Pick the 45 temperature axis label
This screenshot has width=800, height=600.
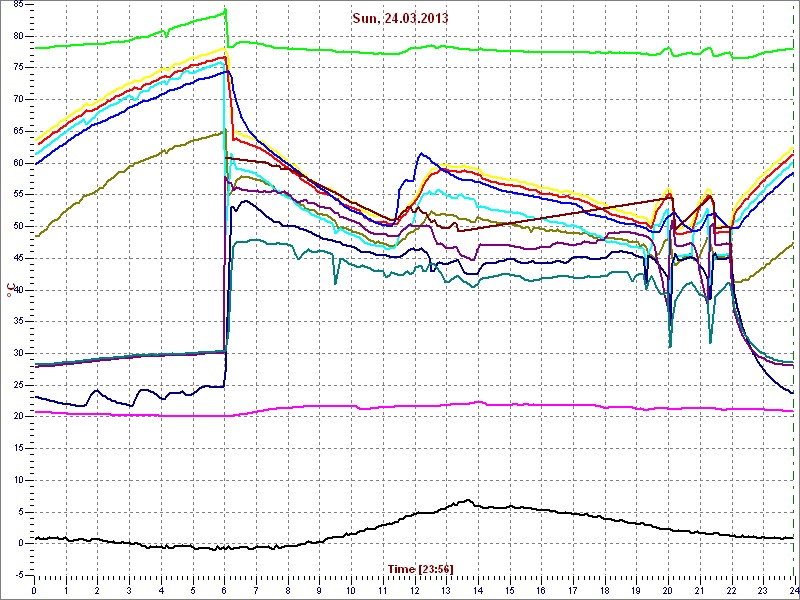(18, 258)
